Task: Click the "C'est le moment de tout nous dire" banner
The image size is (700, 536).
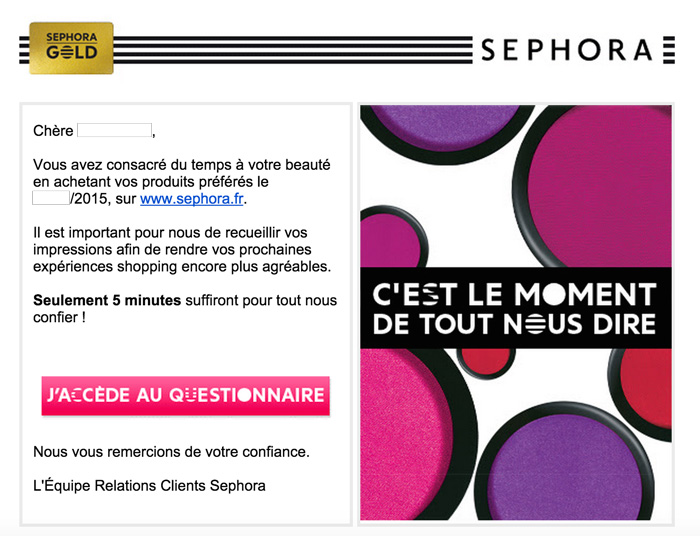Action: [516, 308]
